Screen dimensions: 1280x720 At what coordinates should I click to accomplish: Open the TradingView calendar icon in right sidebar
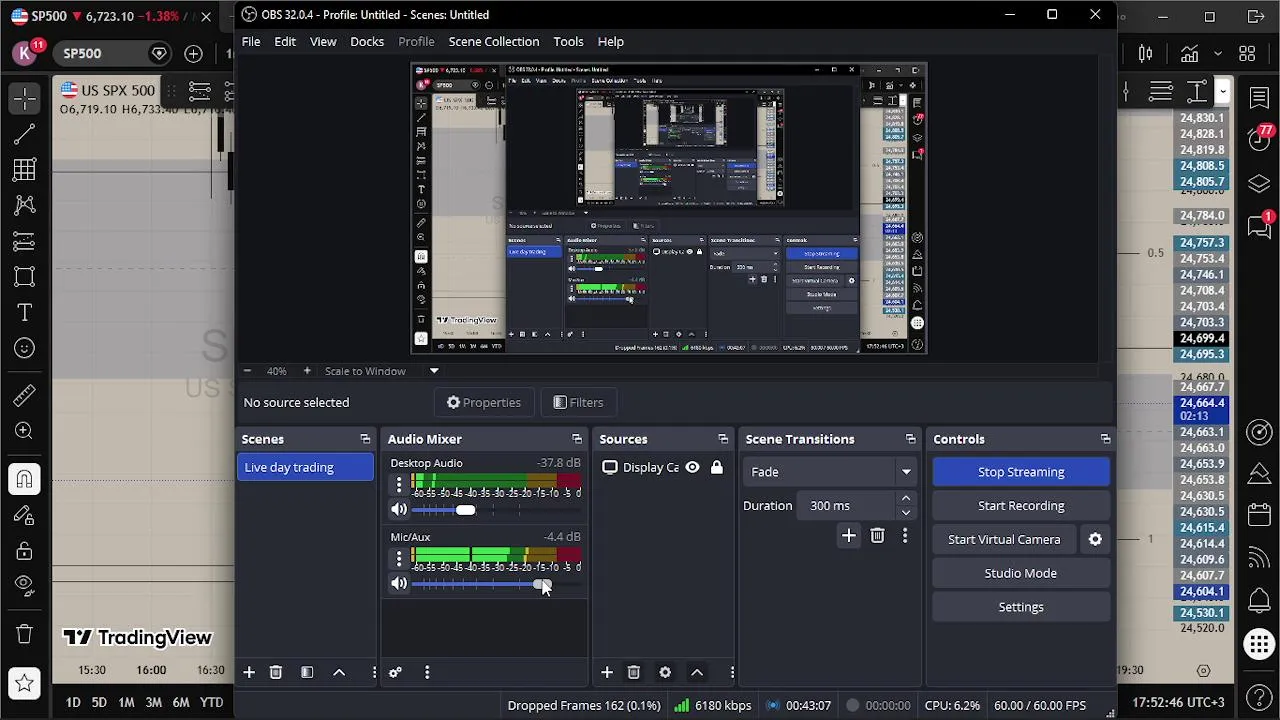pos(1259,515)
